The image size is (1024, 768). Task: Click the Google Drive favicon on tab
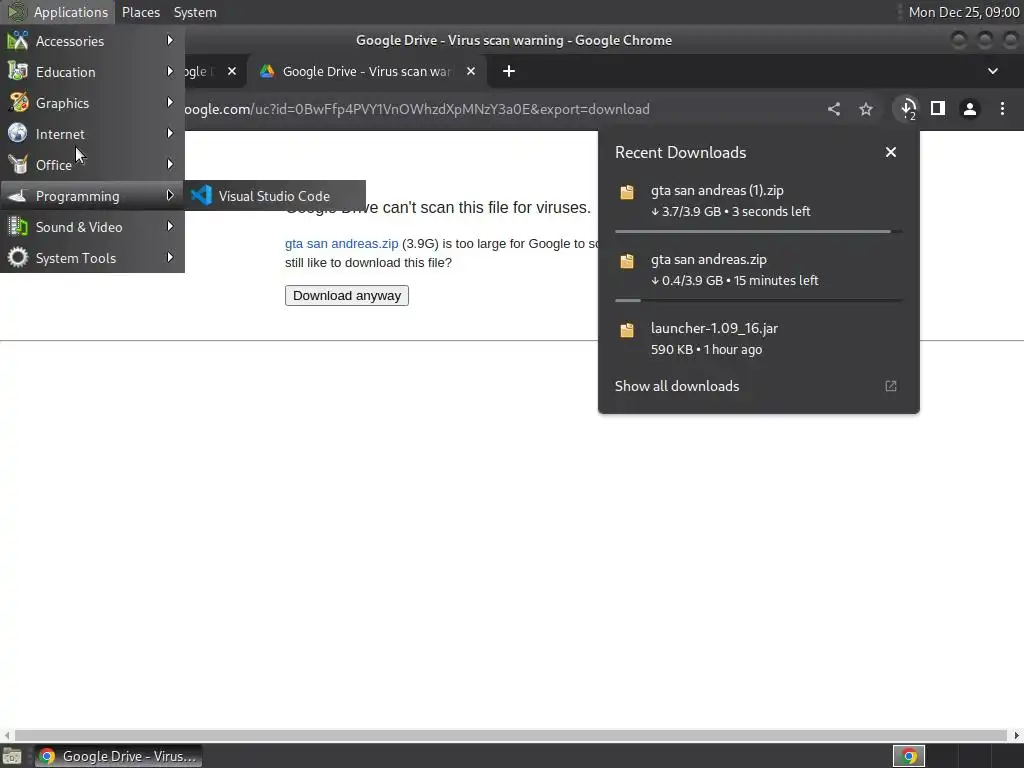click(x=267, y=71)
